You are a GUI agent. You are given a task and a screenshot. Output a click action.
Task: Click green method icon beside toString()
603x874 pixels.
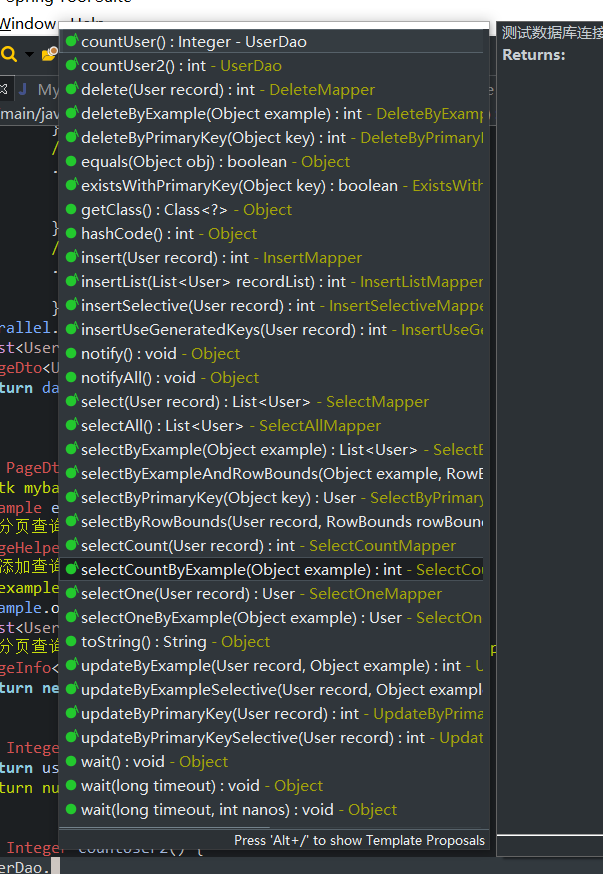tap(71, 641)
